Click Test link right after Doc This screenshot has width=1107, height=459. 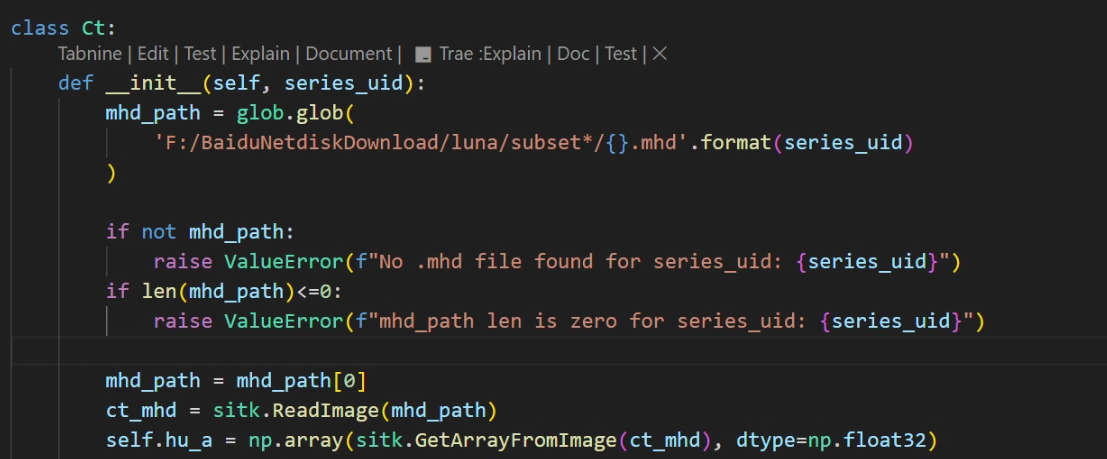click(620, 54)
